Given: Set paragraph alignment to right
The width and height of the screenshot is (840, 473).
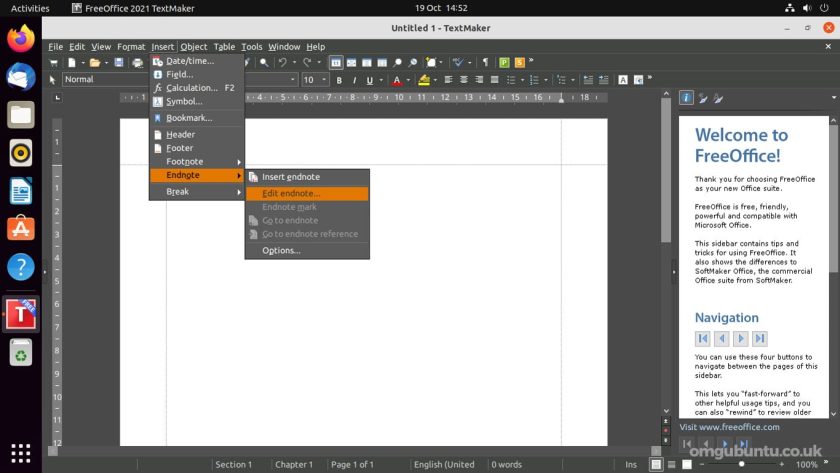Looking at the screenshot, I should (479, 80).
